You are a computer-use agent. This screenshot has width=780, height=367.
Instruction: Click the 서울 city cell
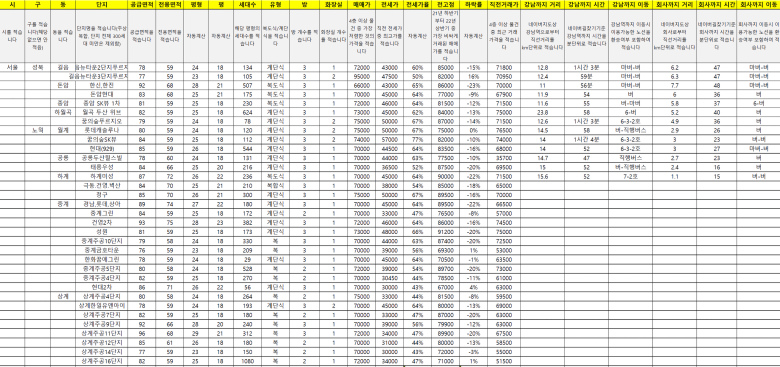coord(12,67)
